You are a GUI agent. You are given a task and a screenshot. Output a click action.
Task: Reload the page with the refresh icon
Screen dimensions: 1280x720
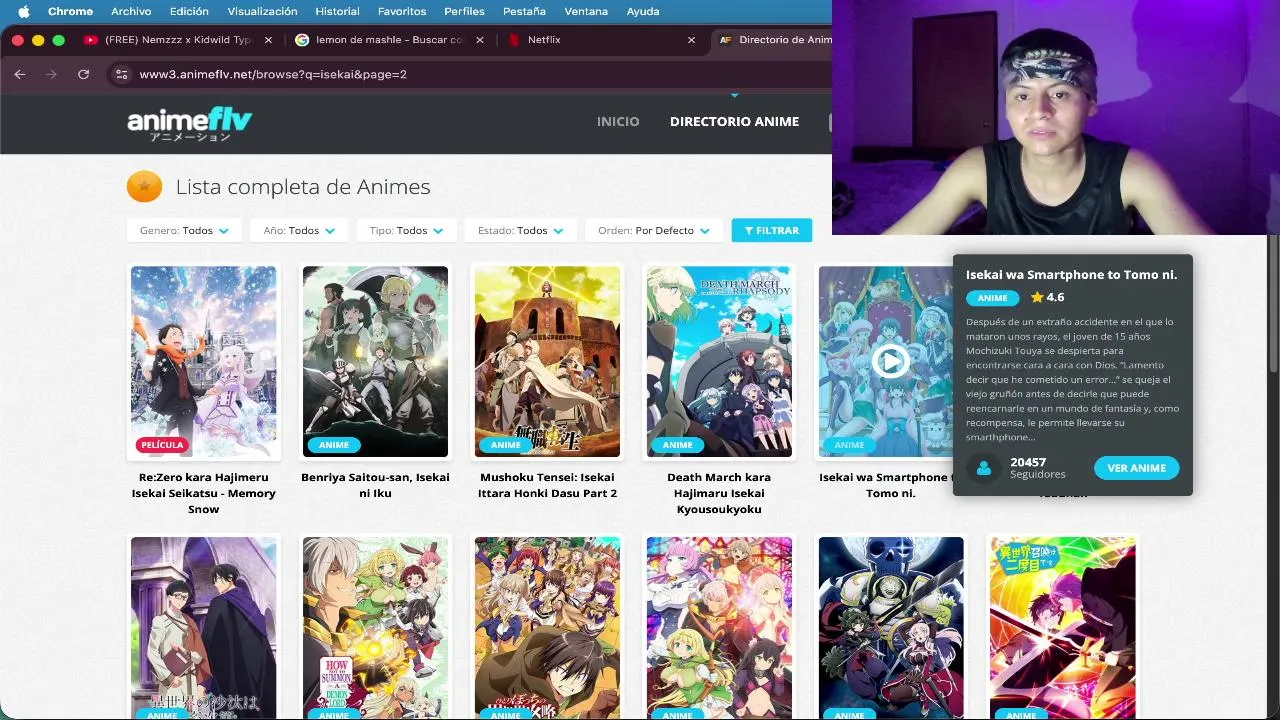click(x=84, y=74)
